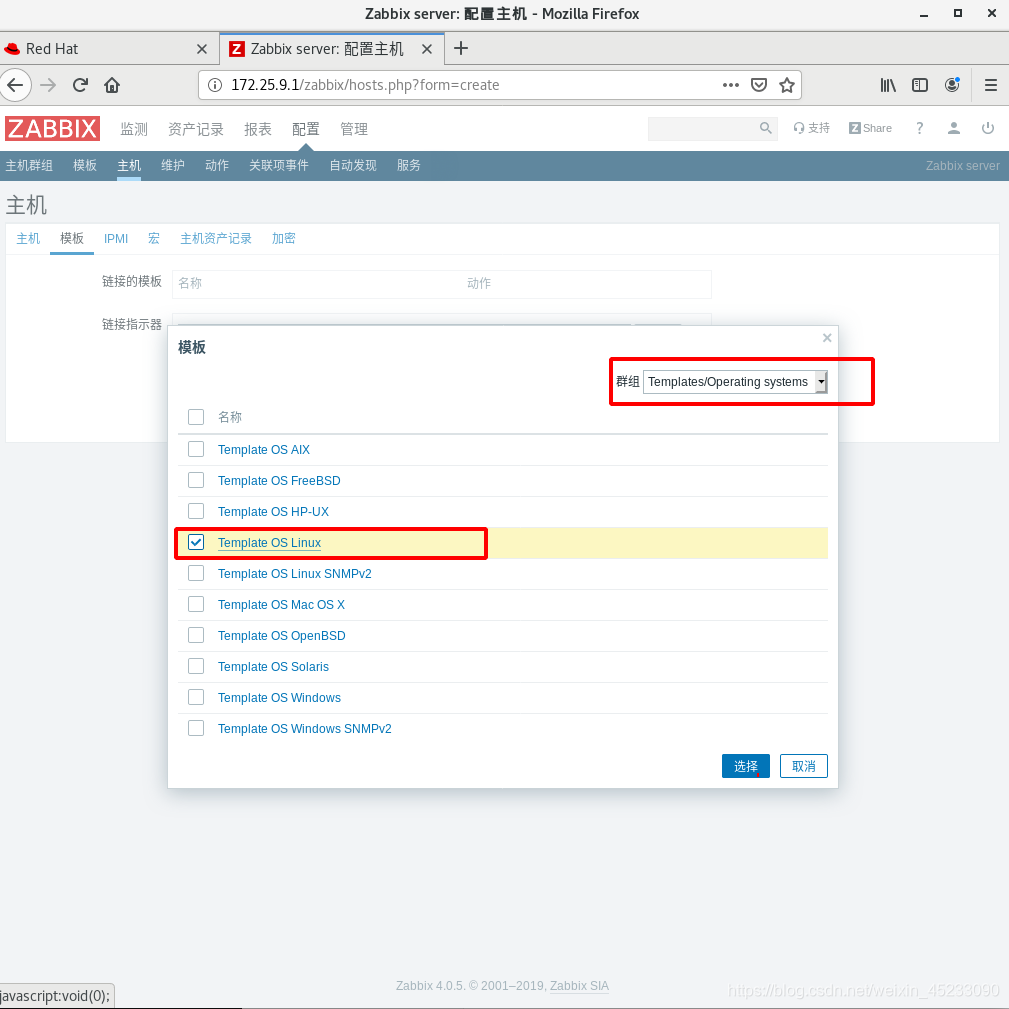
Task: Open Template OS Solaris link
Action: [x=273, y=667]
